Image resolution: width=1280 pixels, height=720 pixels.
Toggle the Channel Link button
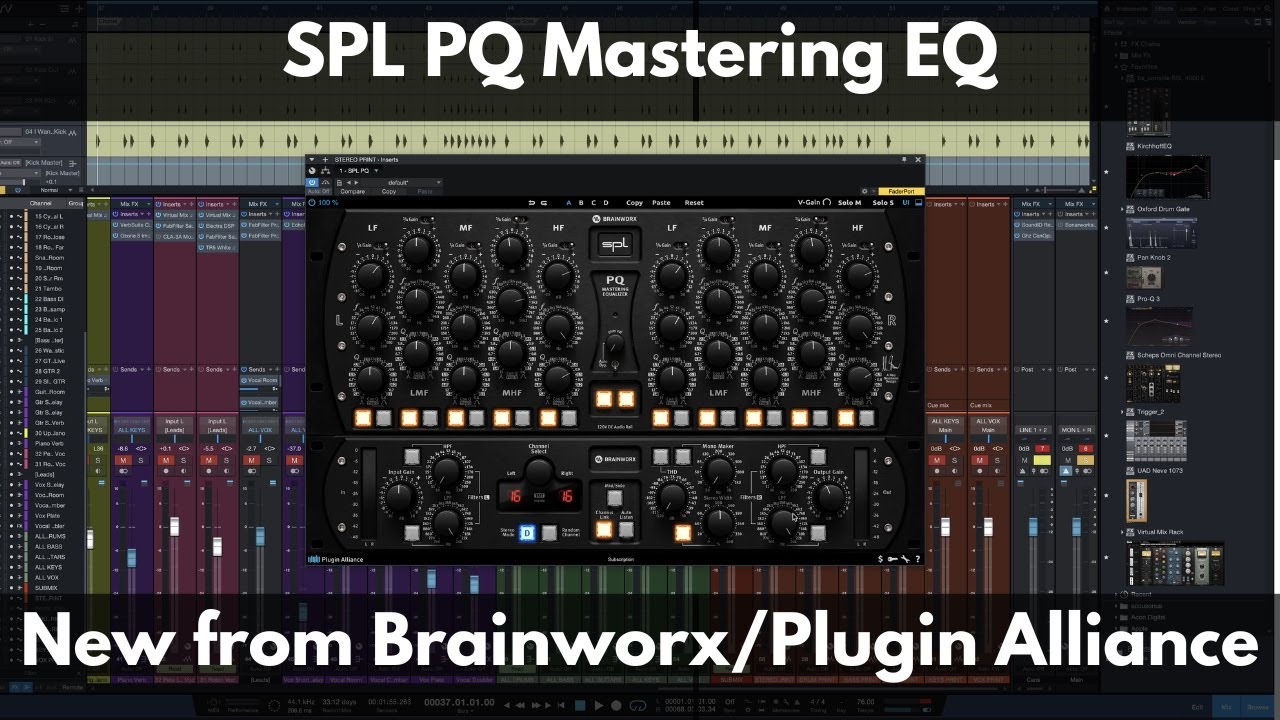coord(604,530)
